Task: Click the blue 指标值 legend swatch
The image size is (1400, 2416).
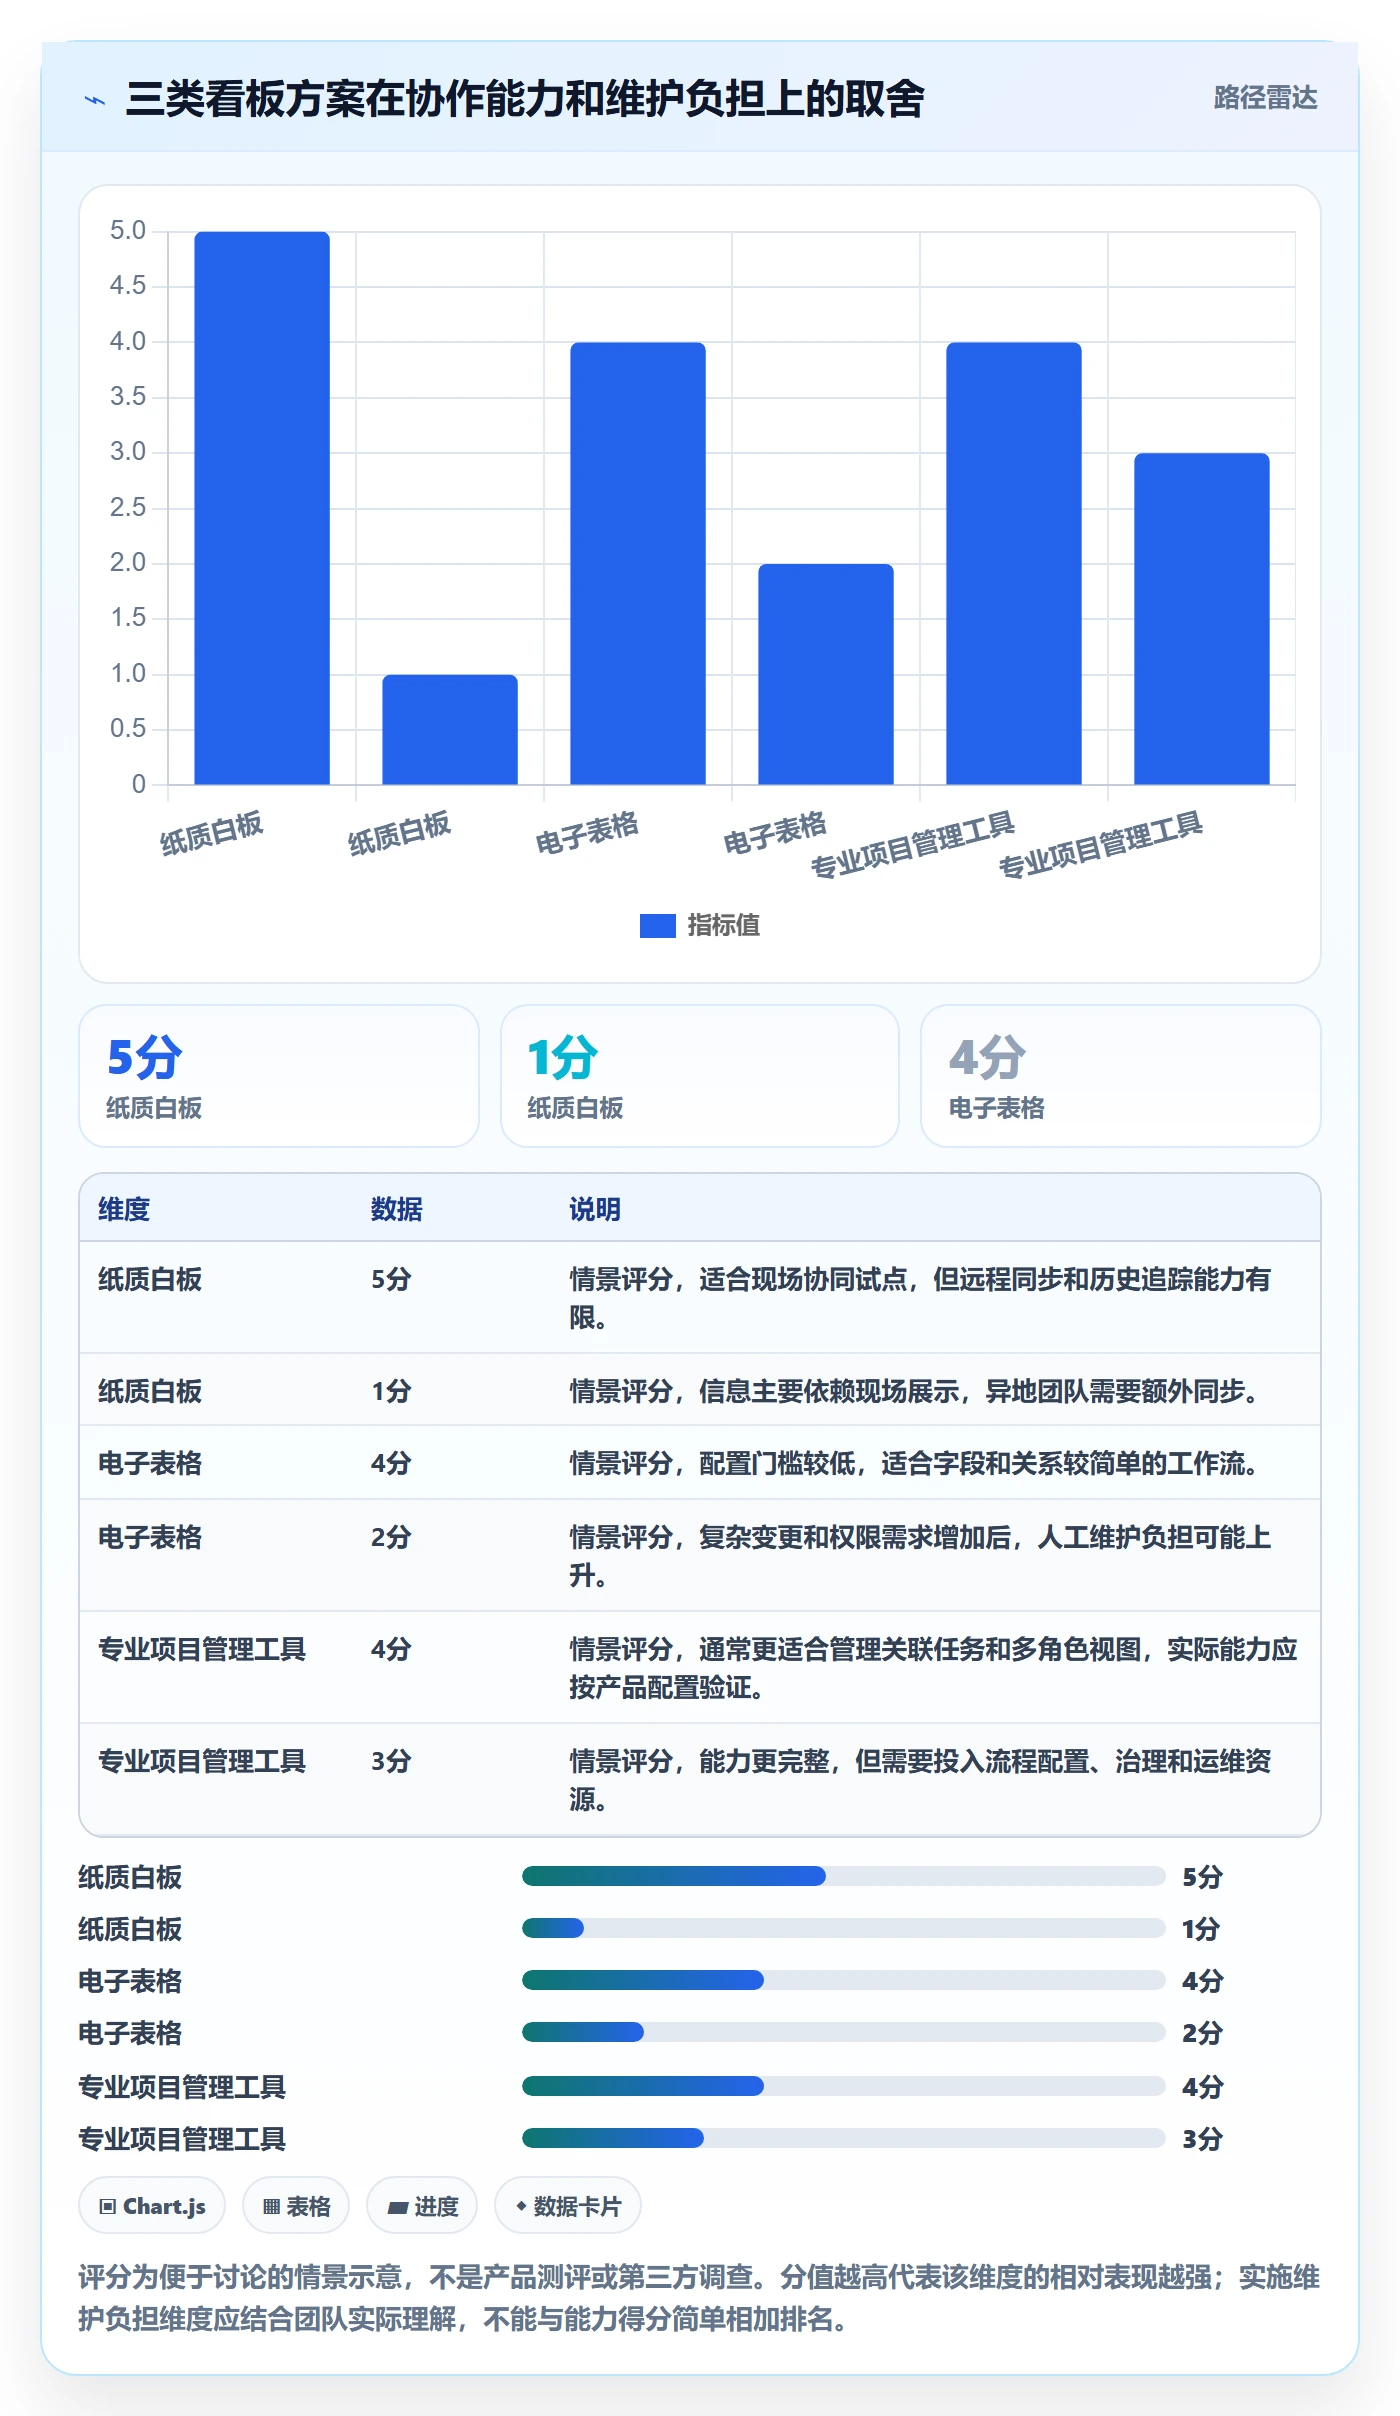Action: coord(657,925)
